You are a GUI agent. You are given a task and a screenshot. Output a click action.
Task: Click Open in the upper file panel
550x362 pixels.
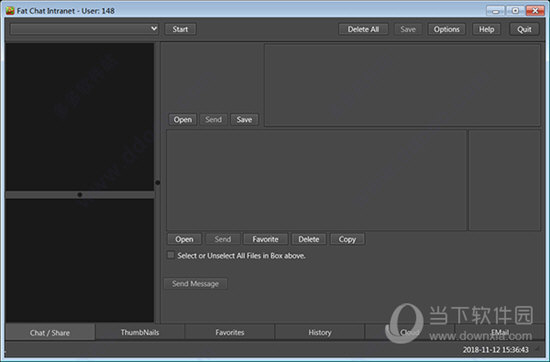pos(183,120)
